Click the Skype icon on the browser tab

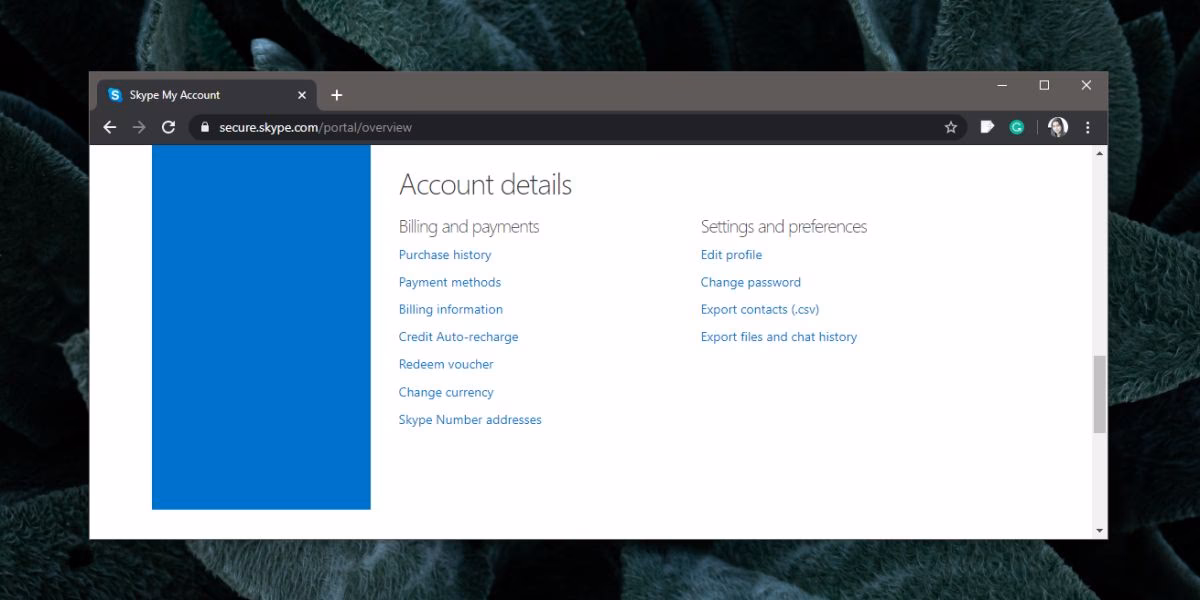click(116, 94)
